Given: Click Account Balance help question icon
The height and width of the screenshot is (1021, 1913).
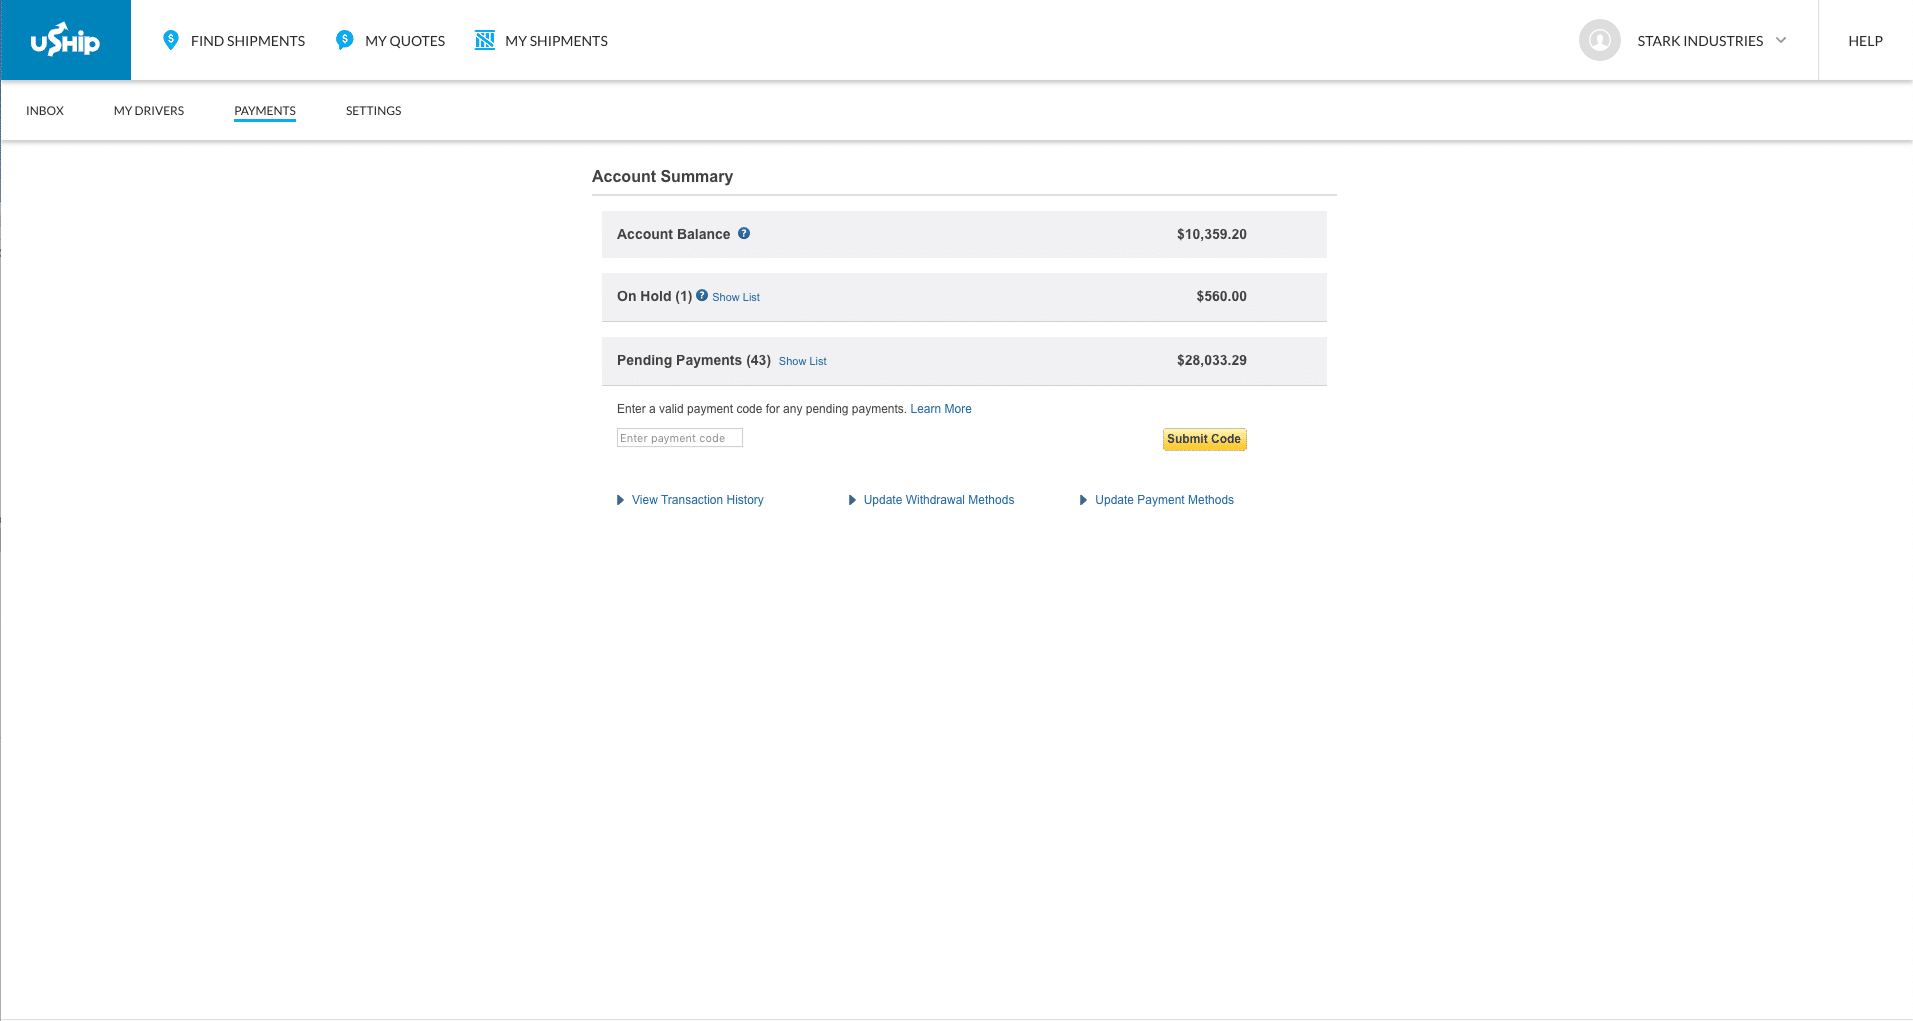Looking at the screenshot, I should pos(744,233).
